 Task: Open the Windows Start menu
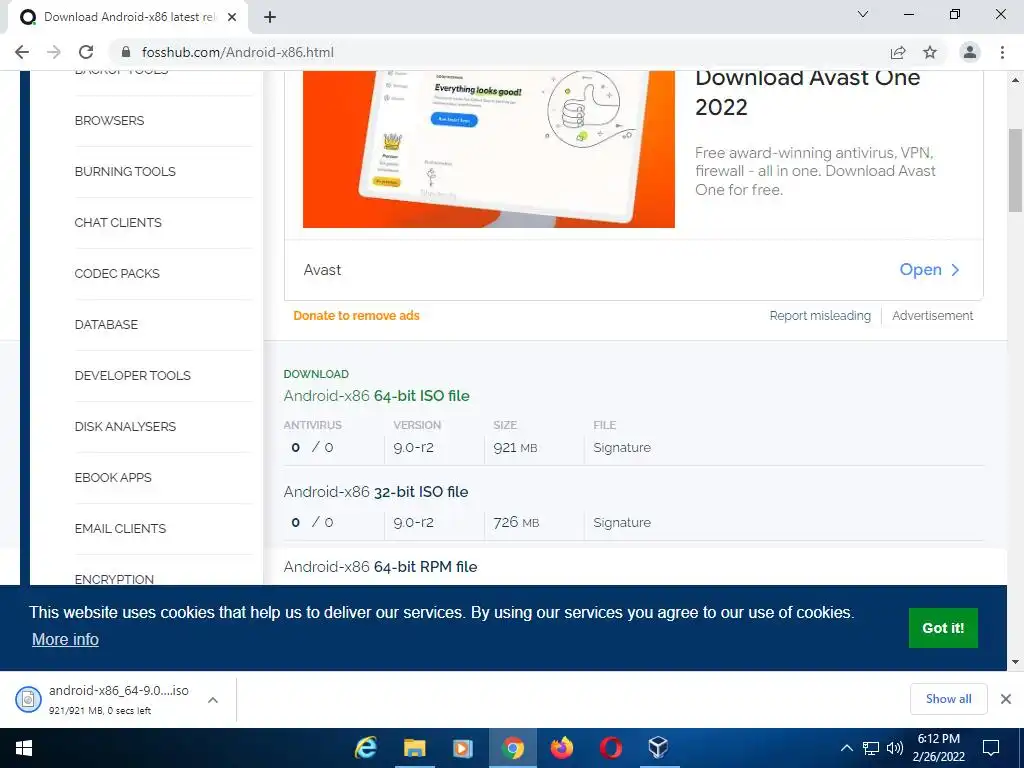(x=24, y=748)
